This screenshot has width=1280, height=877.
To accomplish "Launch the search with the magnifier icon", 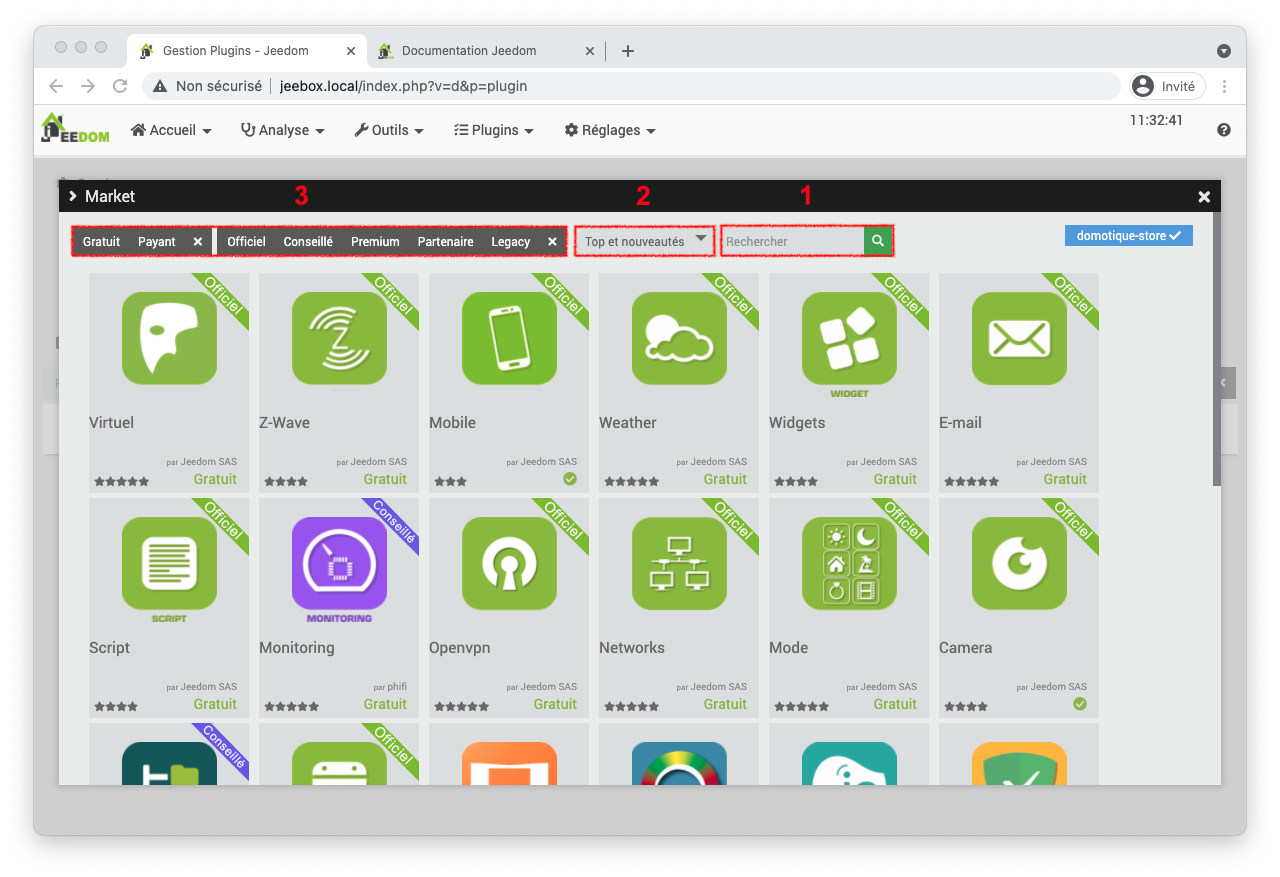I will (877, 240).
